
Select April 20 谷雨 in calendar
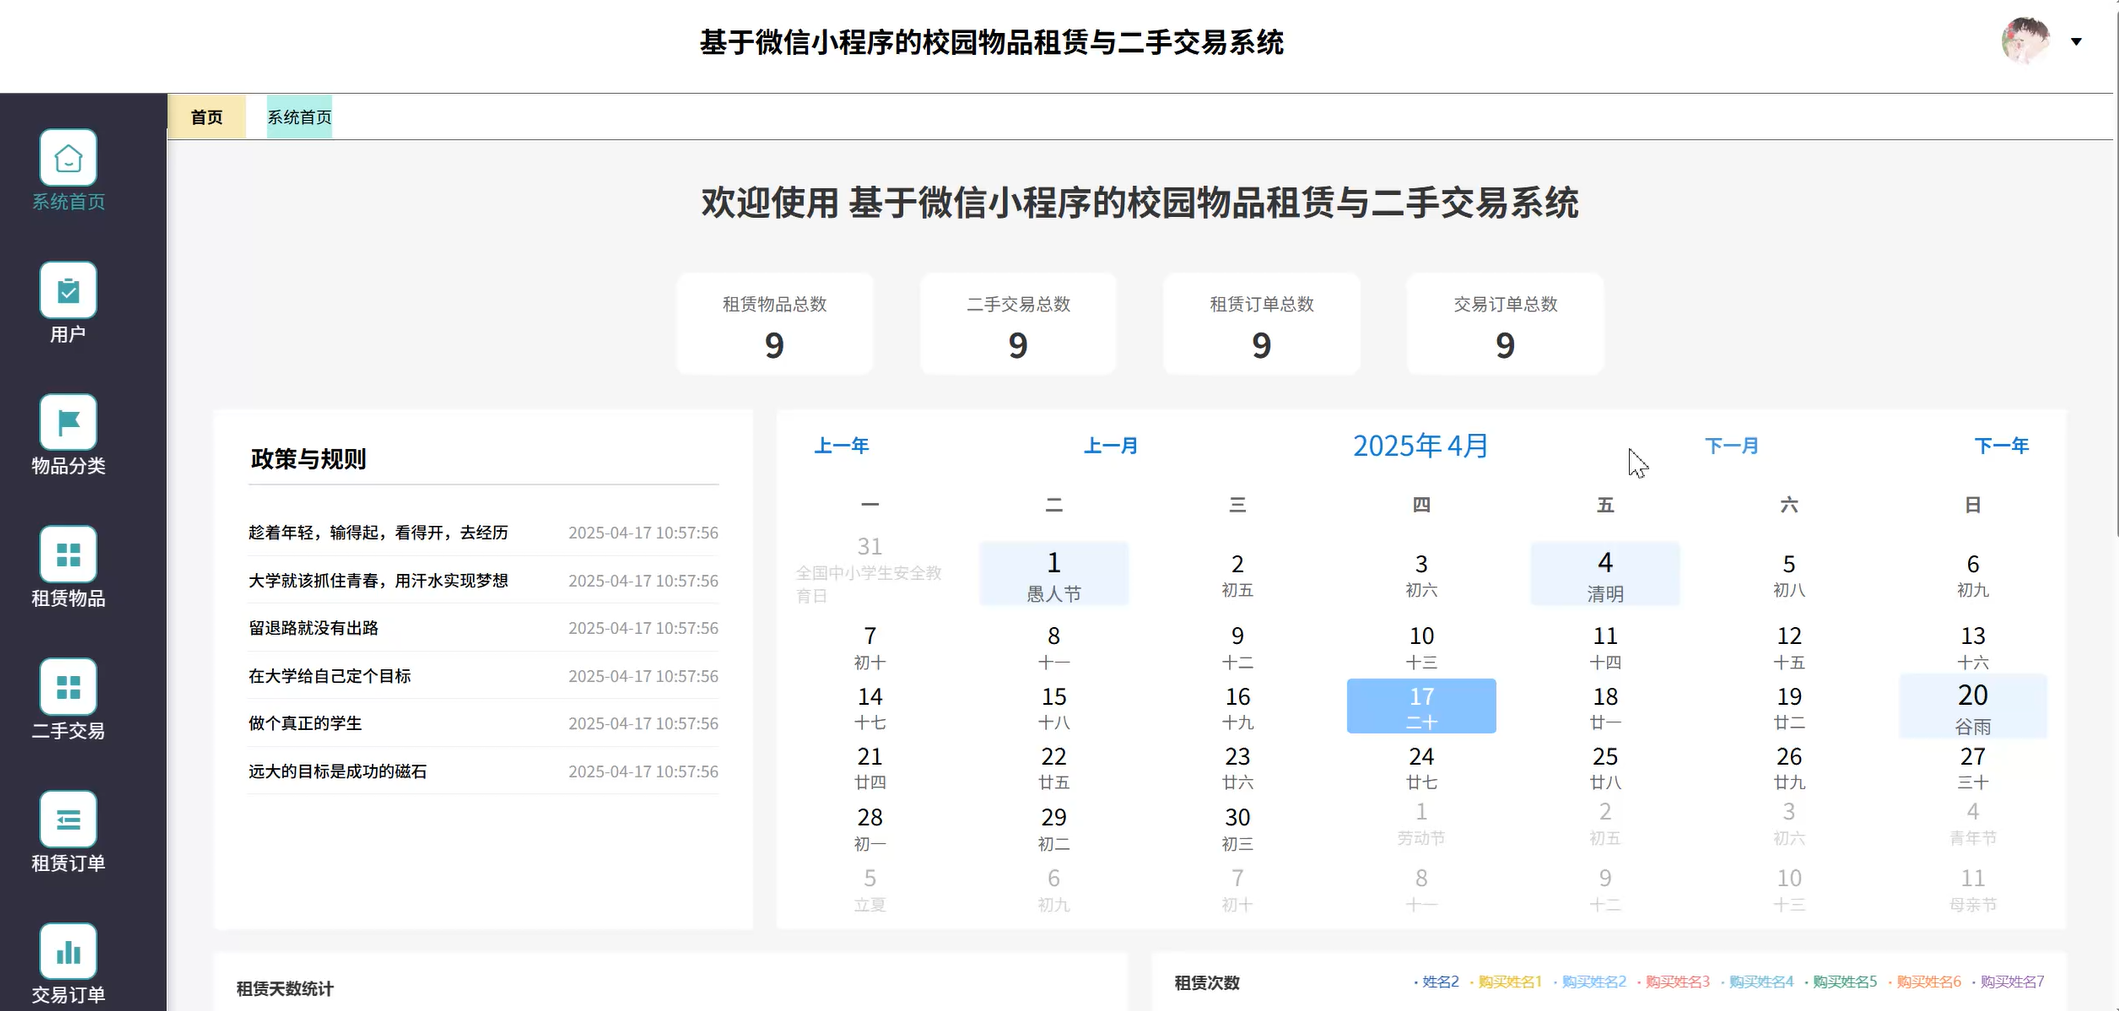(1973, 707)
